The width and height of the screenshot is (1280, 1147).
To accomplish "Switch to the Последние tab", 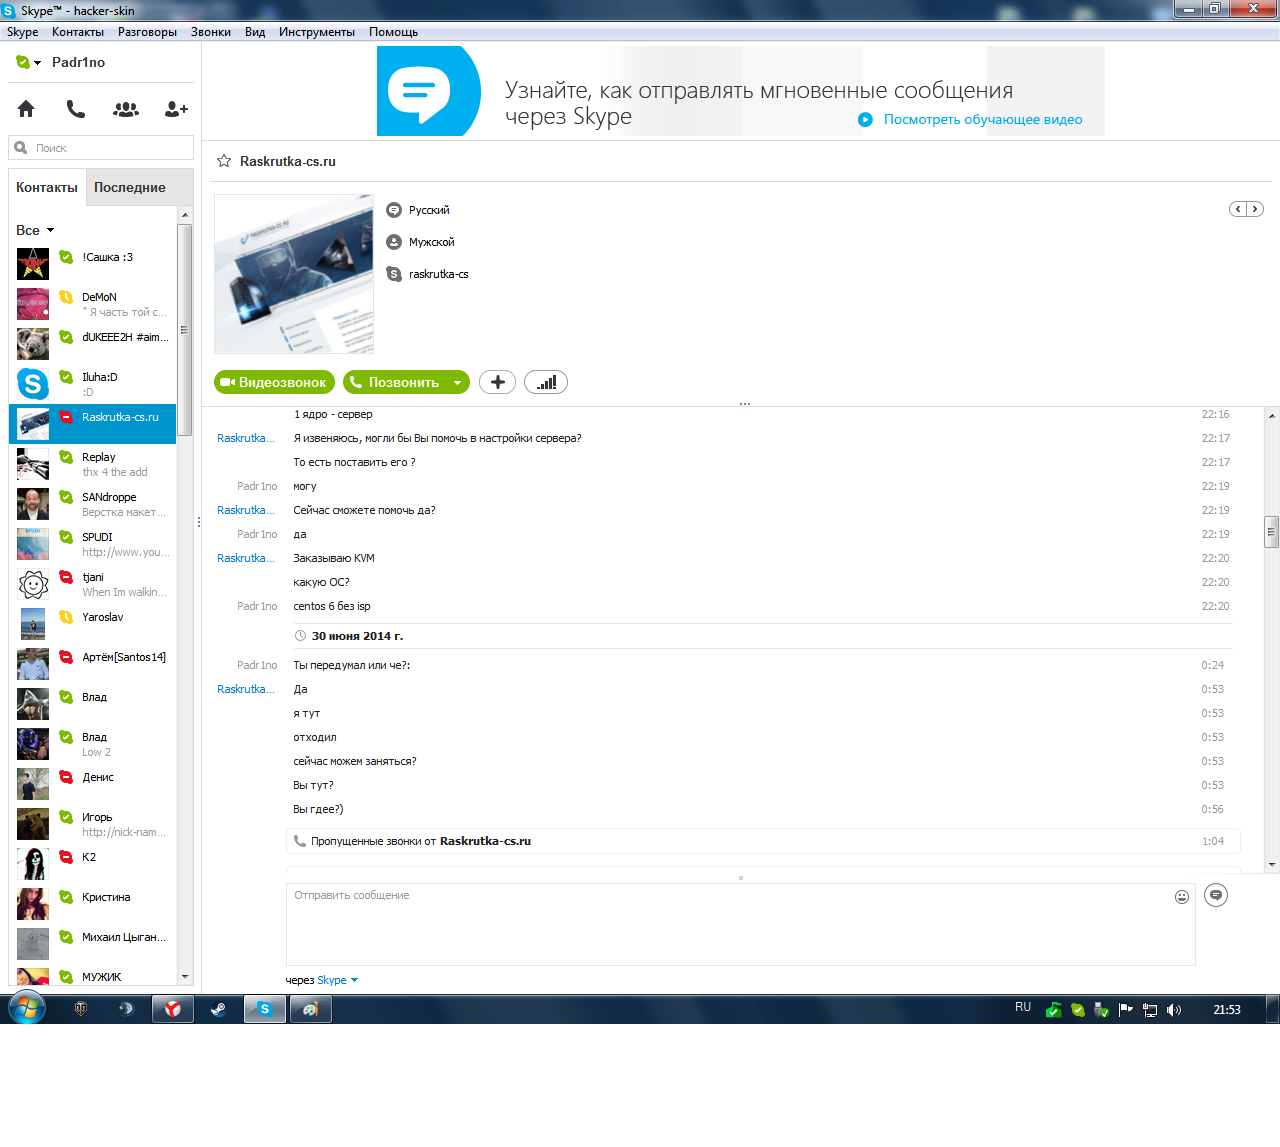I will coord(130,187).
